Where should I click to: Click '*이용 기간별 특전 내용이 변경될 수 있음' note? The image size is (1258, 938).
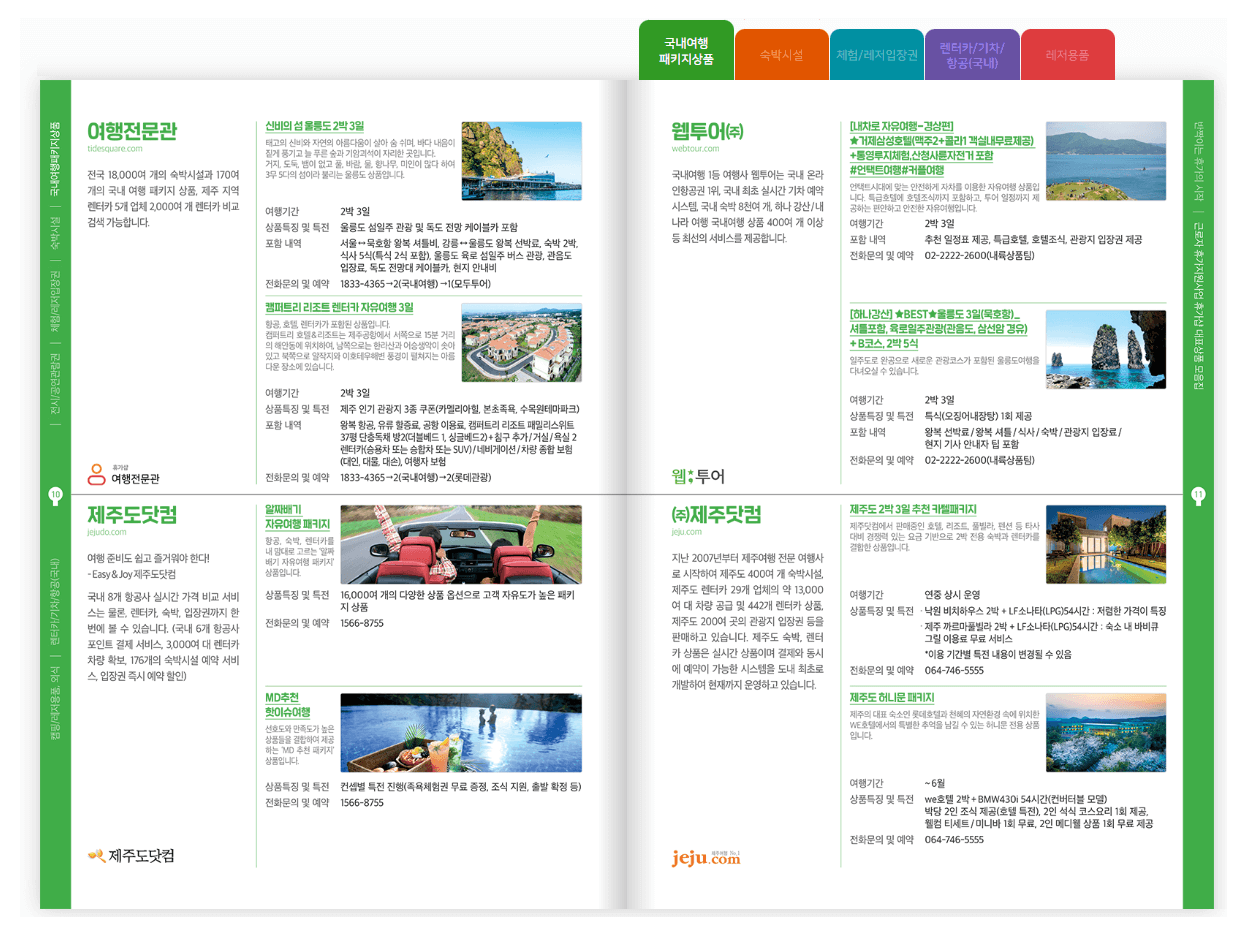998,654
